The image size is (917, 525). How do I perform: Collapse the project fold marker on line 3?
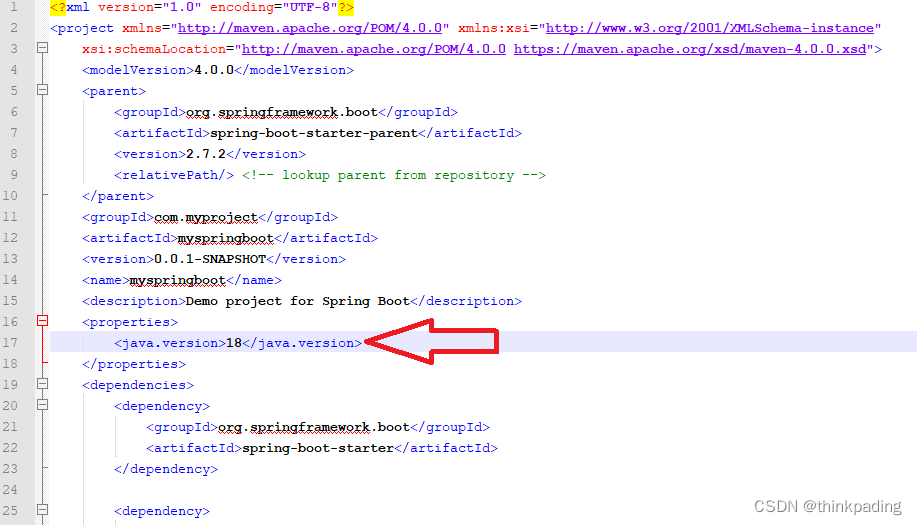point(42,48)
